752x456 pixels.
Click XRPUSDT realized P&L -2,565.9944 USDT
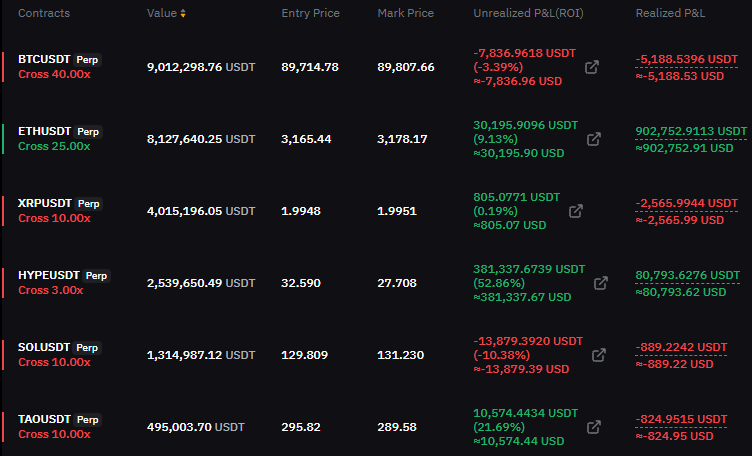pyautogui.click(x=686, y=203)
